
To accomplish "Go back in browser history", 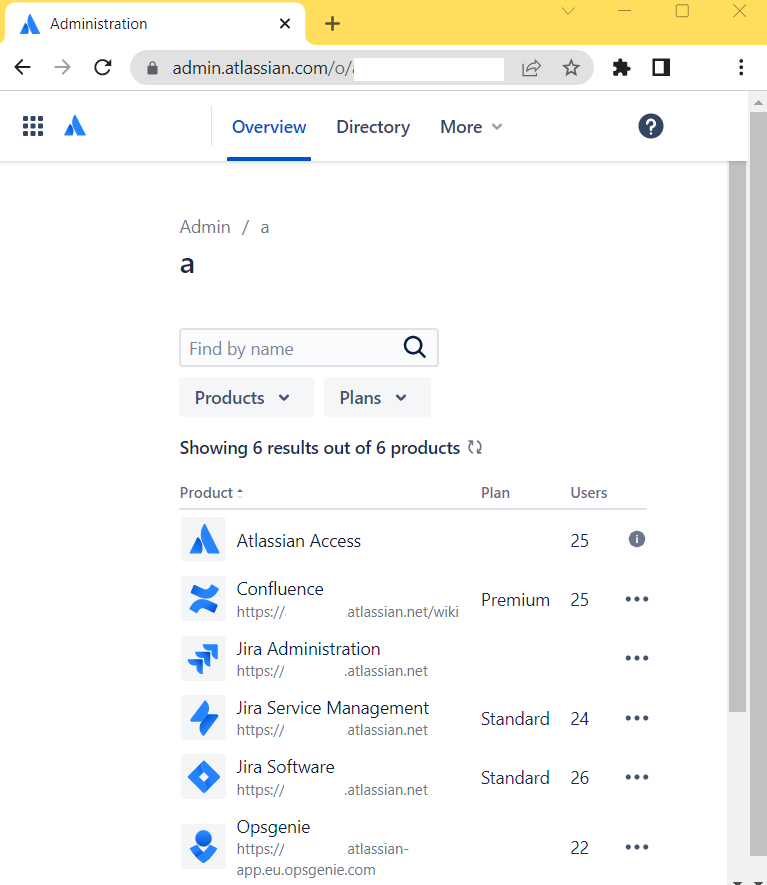I will tap(23, 67).
